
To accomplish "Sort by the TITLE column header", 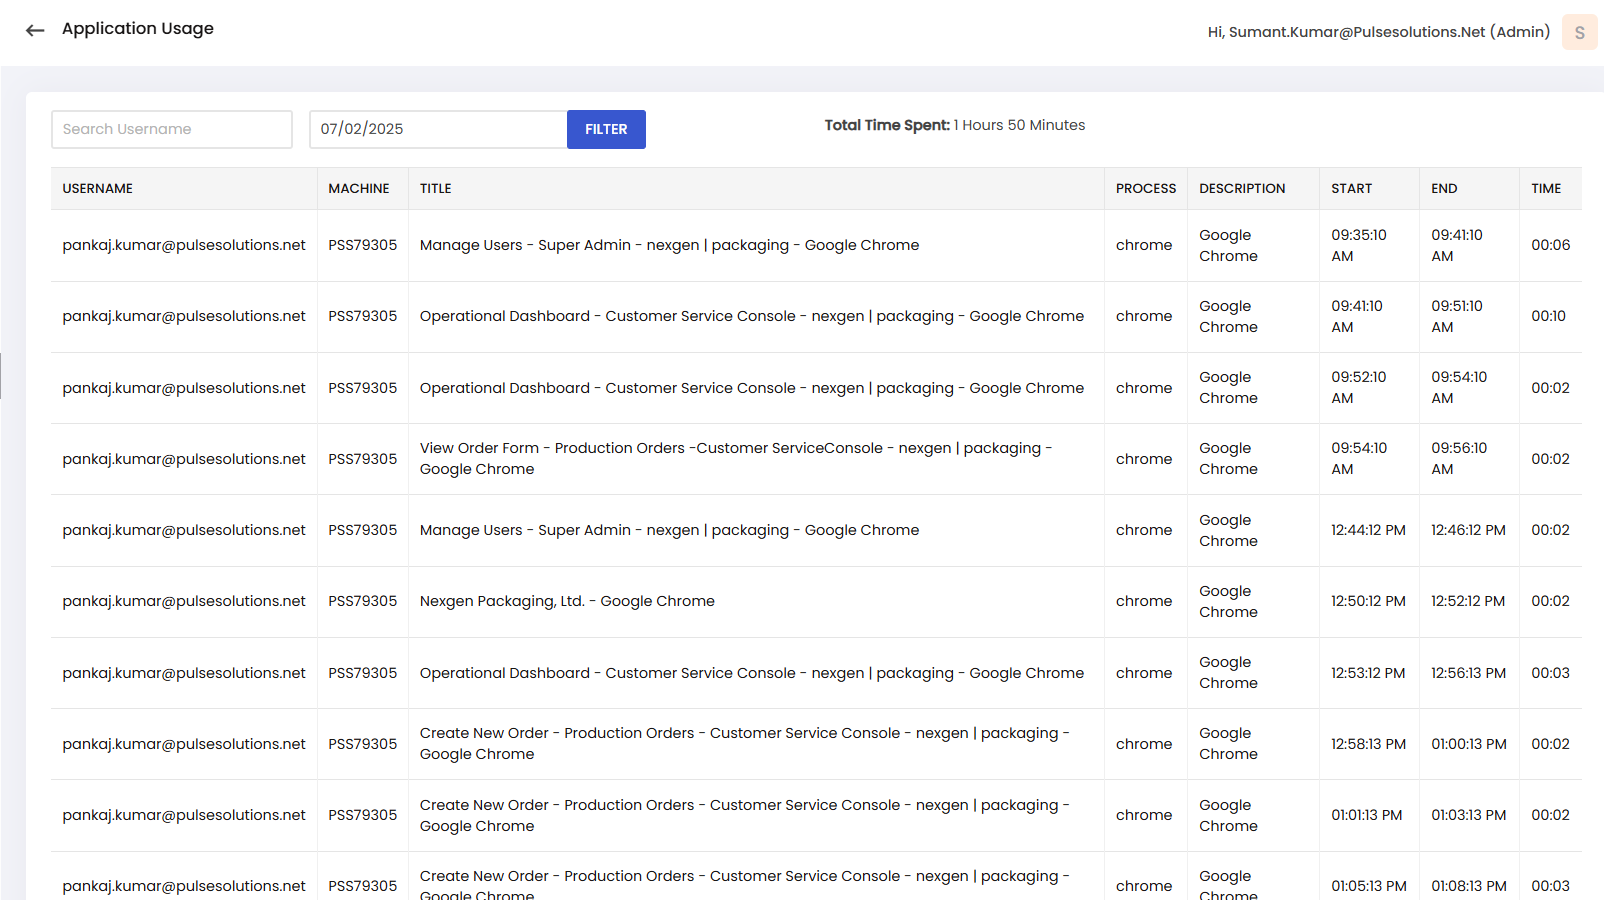I will pyautogui.click(x=436, y=188).
